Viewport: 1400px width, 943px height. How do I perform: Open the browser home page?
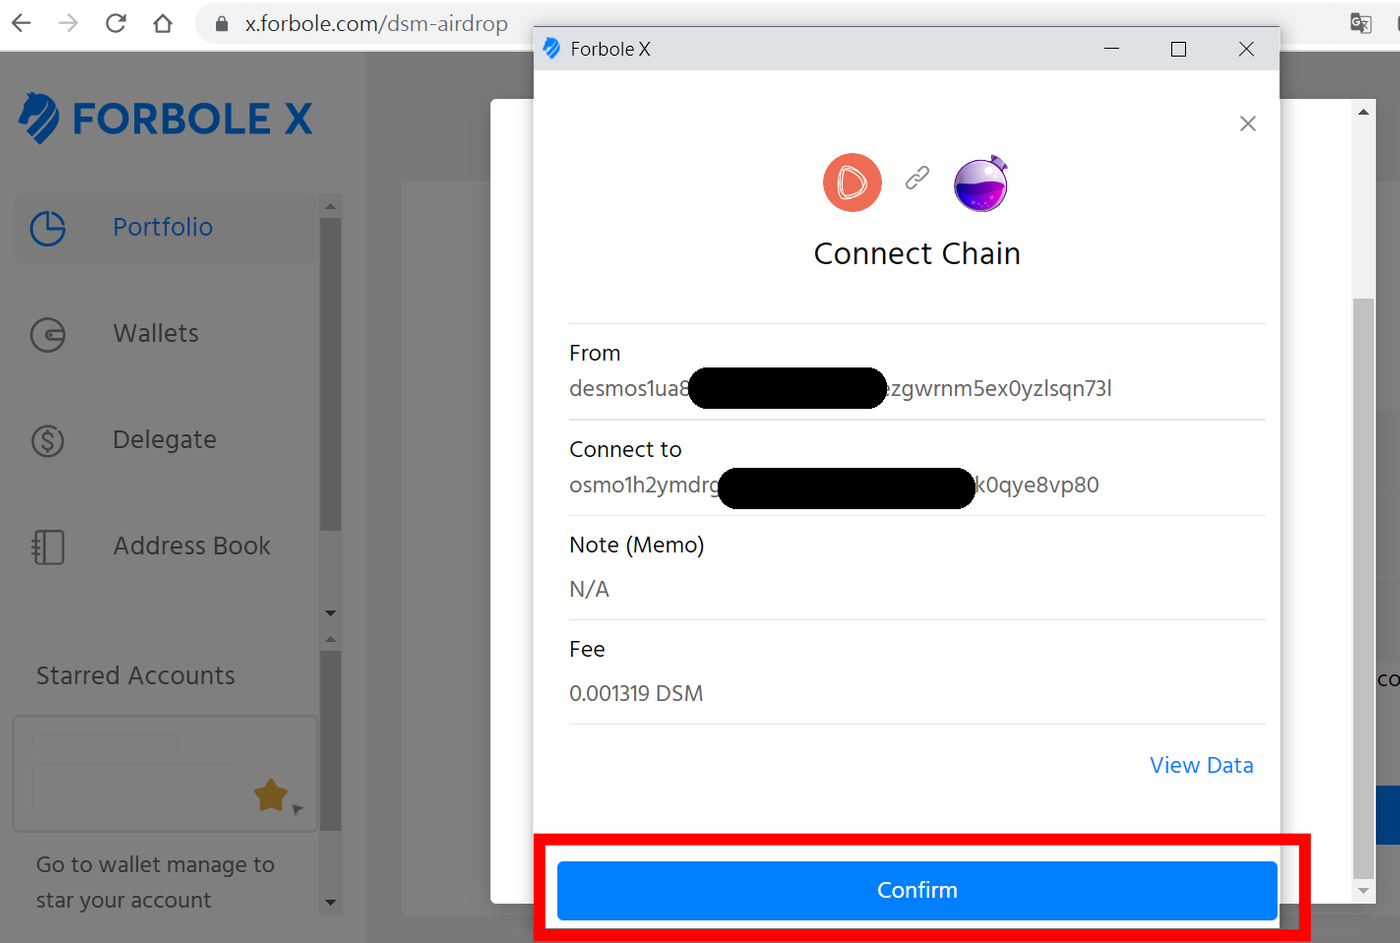(x=163, y=23)
